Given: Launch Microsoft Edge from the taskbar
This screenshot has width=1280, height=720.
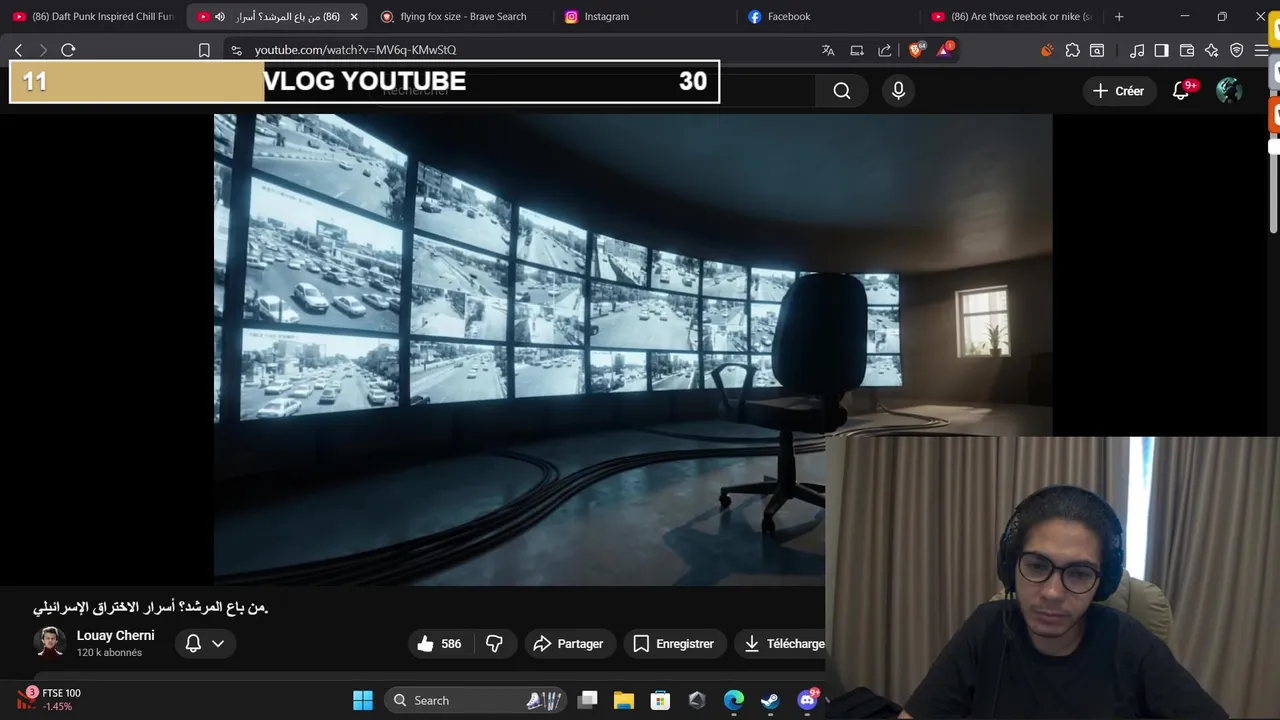Looking at the screenshot, I should pyautogui.click(x=734, y=700).
